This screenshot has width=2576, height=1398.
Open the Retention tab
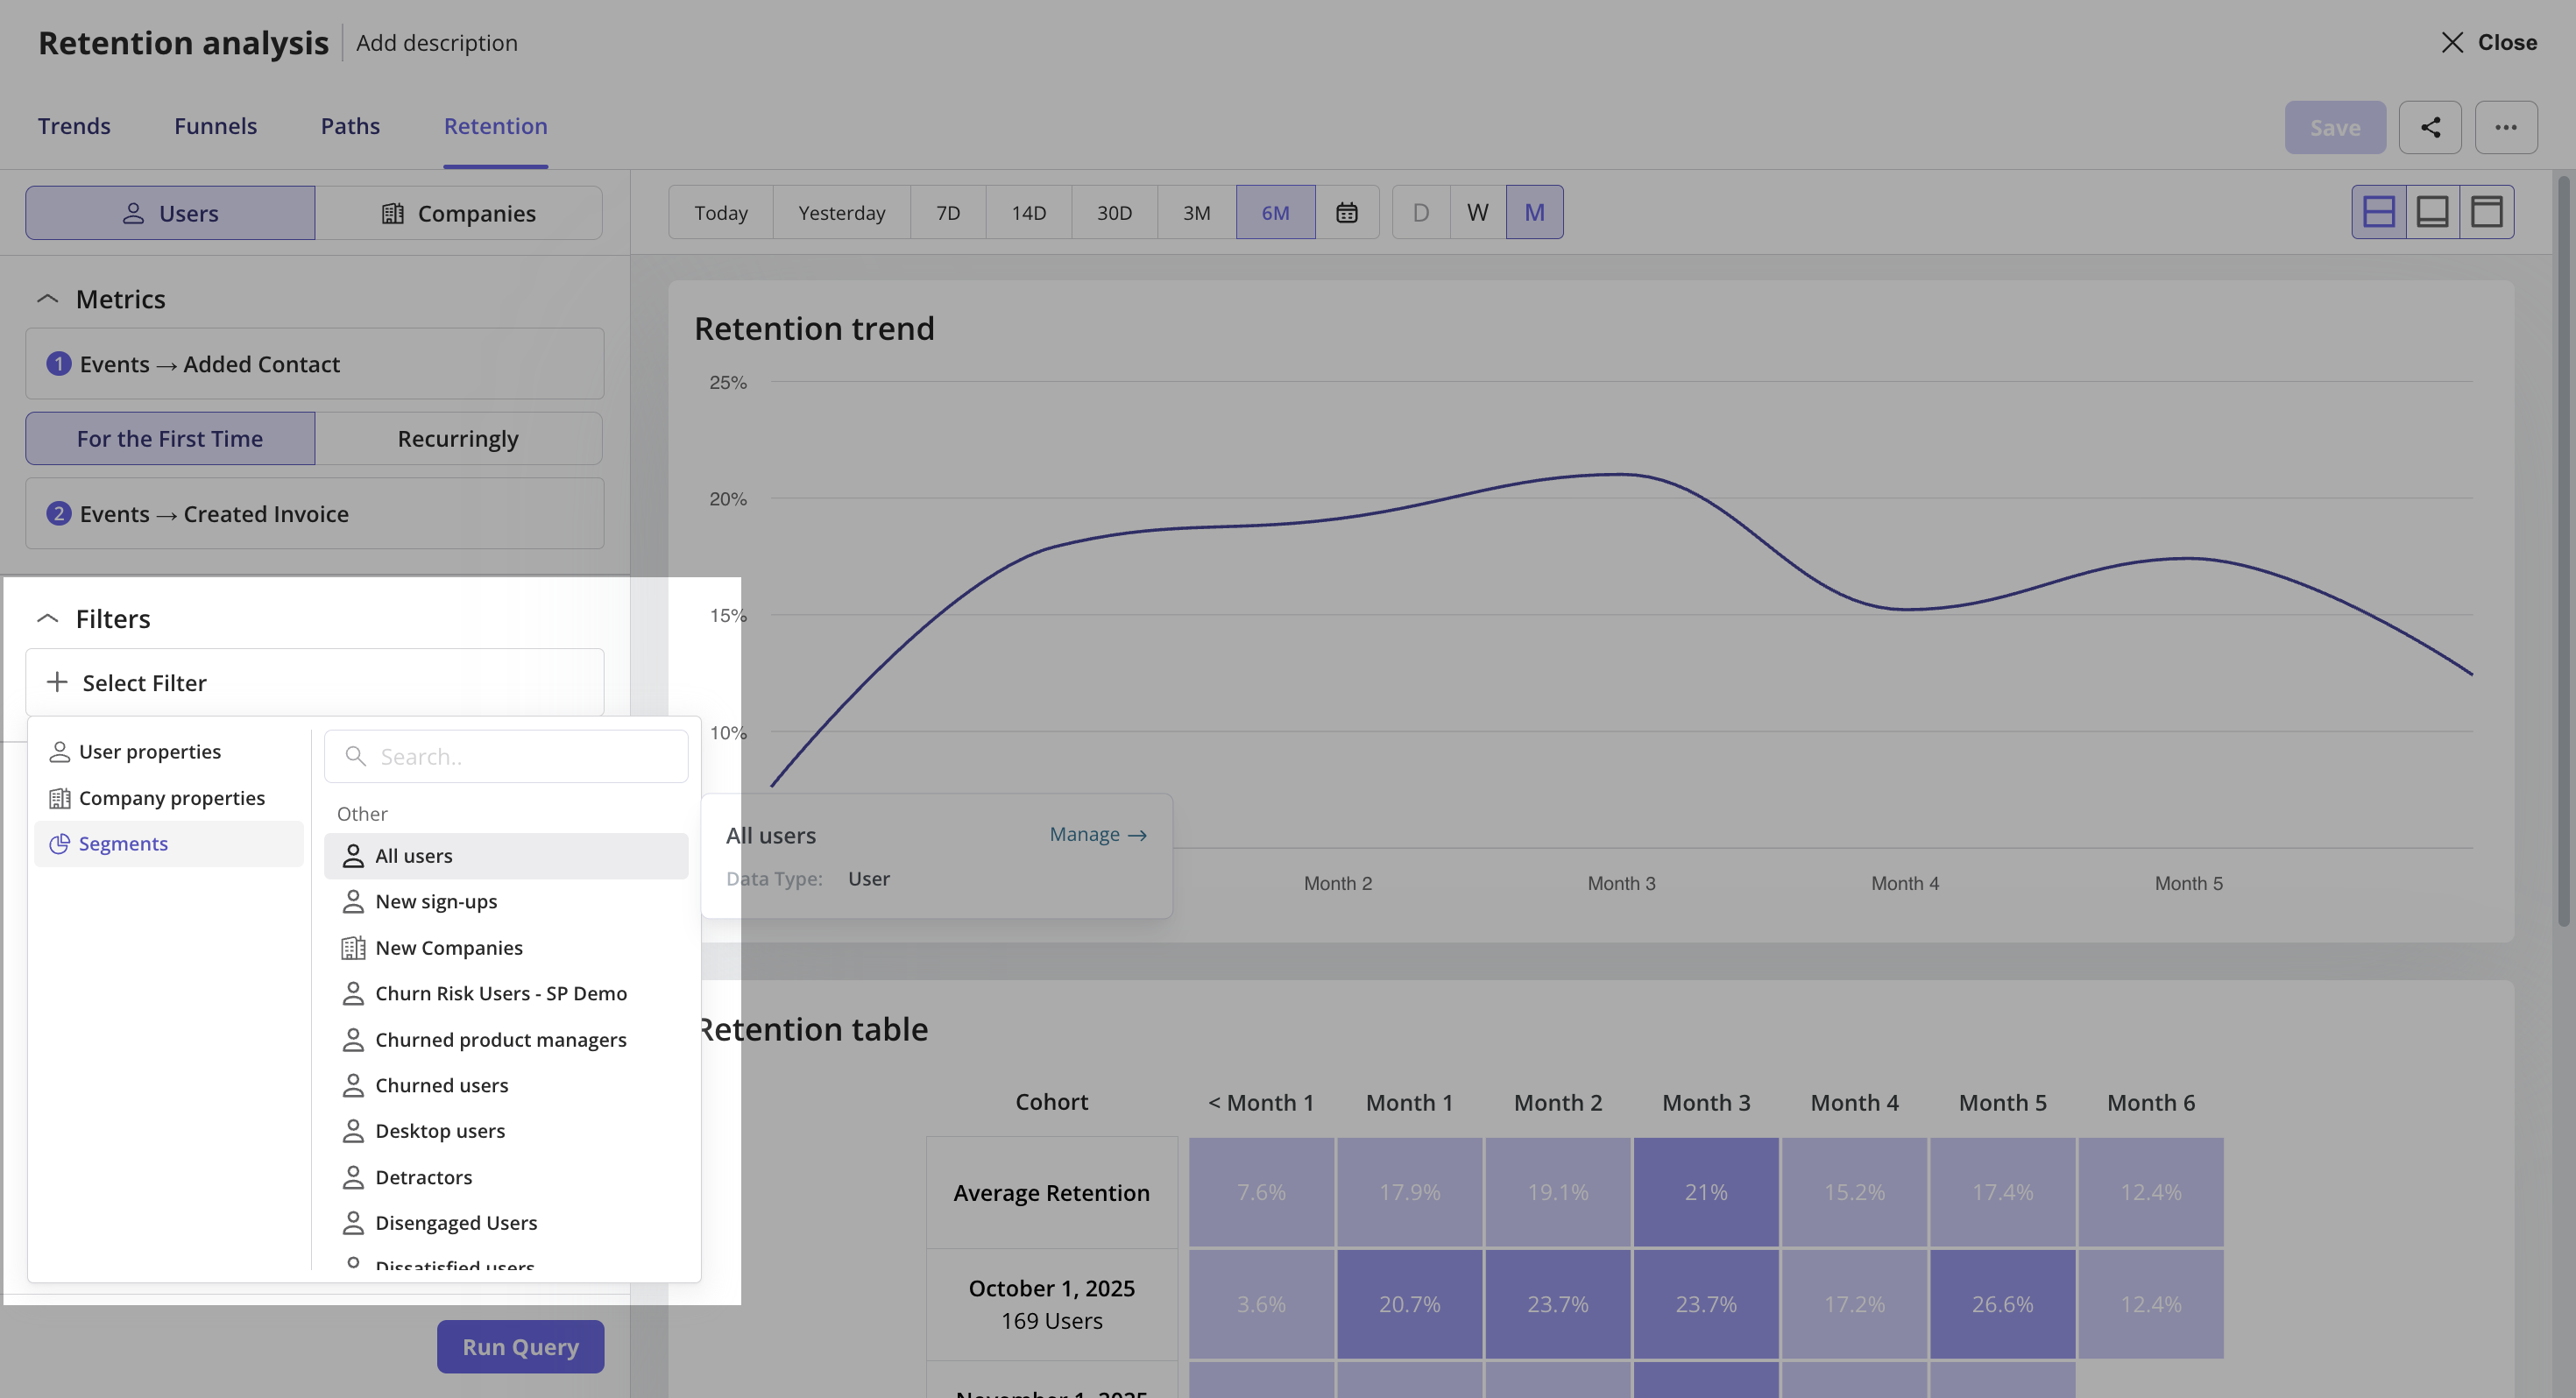(x=496, y=126)
